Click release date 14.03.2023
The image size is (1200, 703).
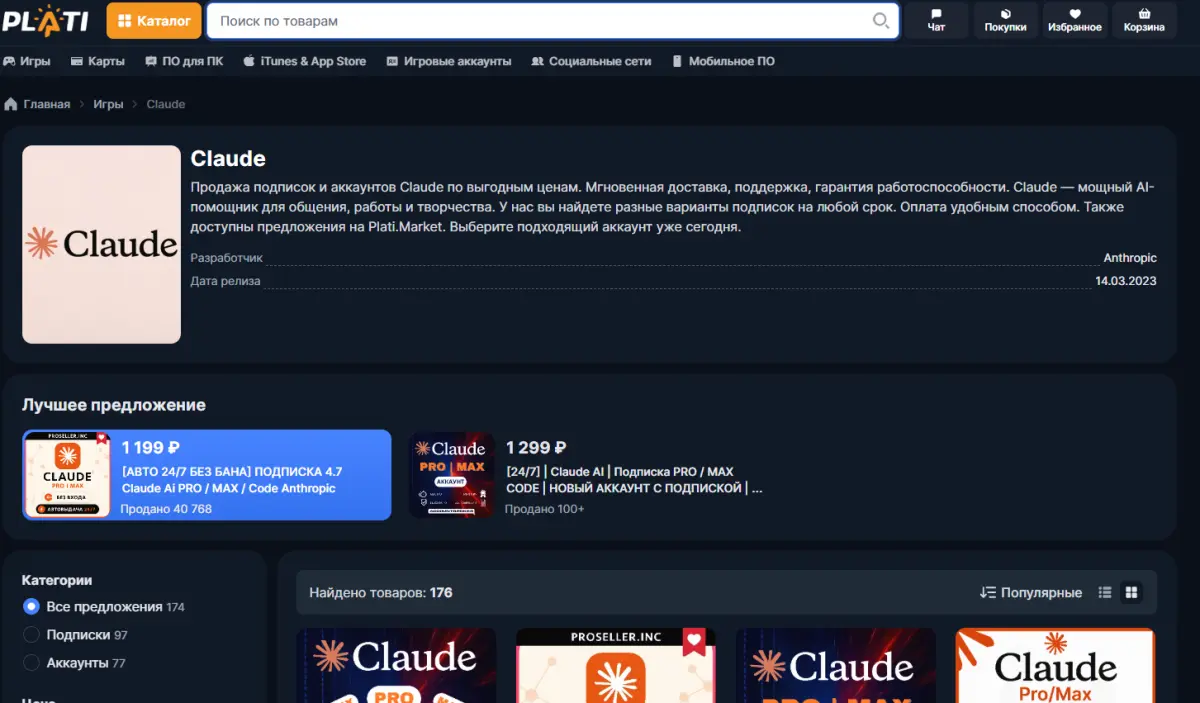click(1125, 281)
